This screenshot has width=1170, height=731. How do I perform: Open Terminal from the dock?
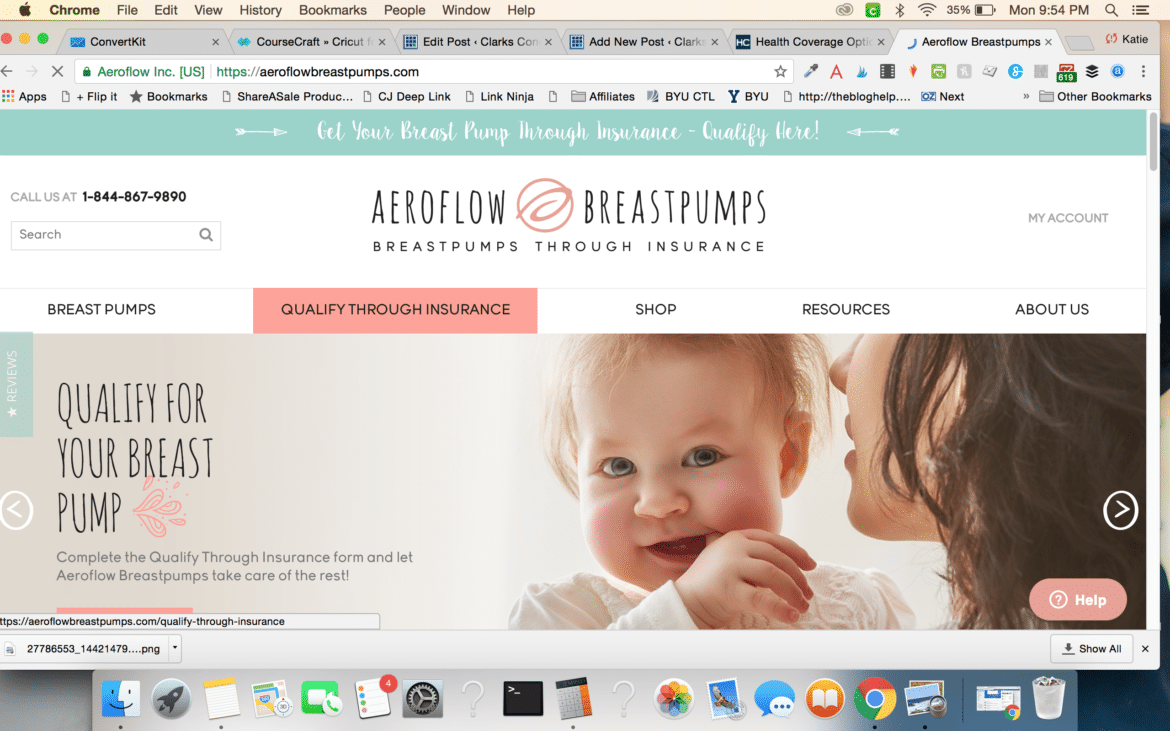(522, 699)
